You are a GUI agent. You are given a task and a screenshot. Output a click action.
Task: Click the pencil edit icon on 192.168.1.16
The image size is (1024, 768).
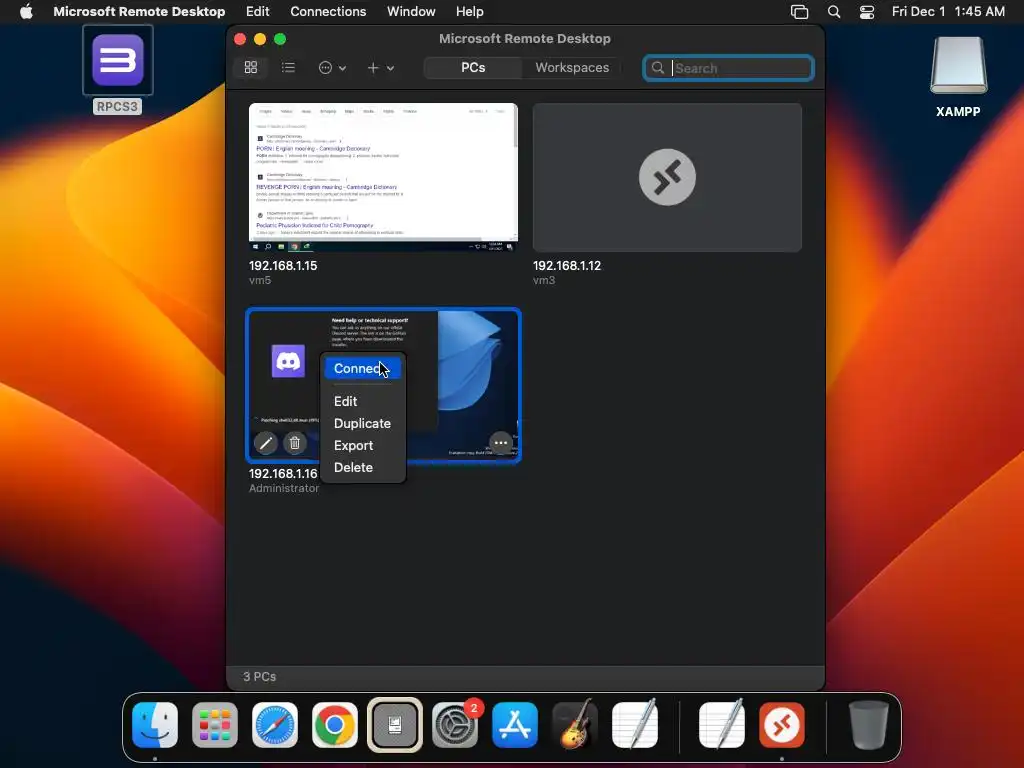[266, 443]
